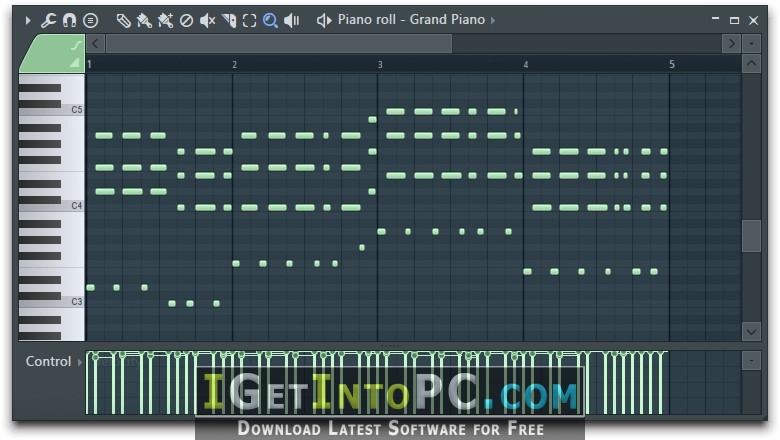780x440 pixels.
Task: Toggle the slide triangle icon in green tab
Action: 75,63
